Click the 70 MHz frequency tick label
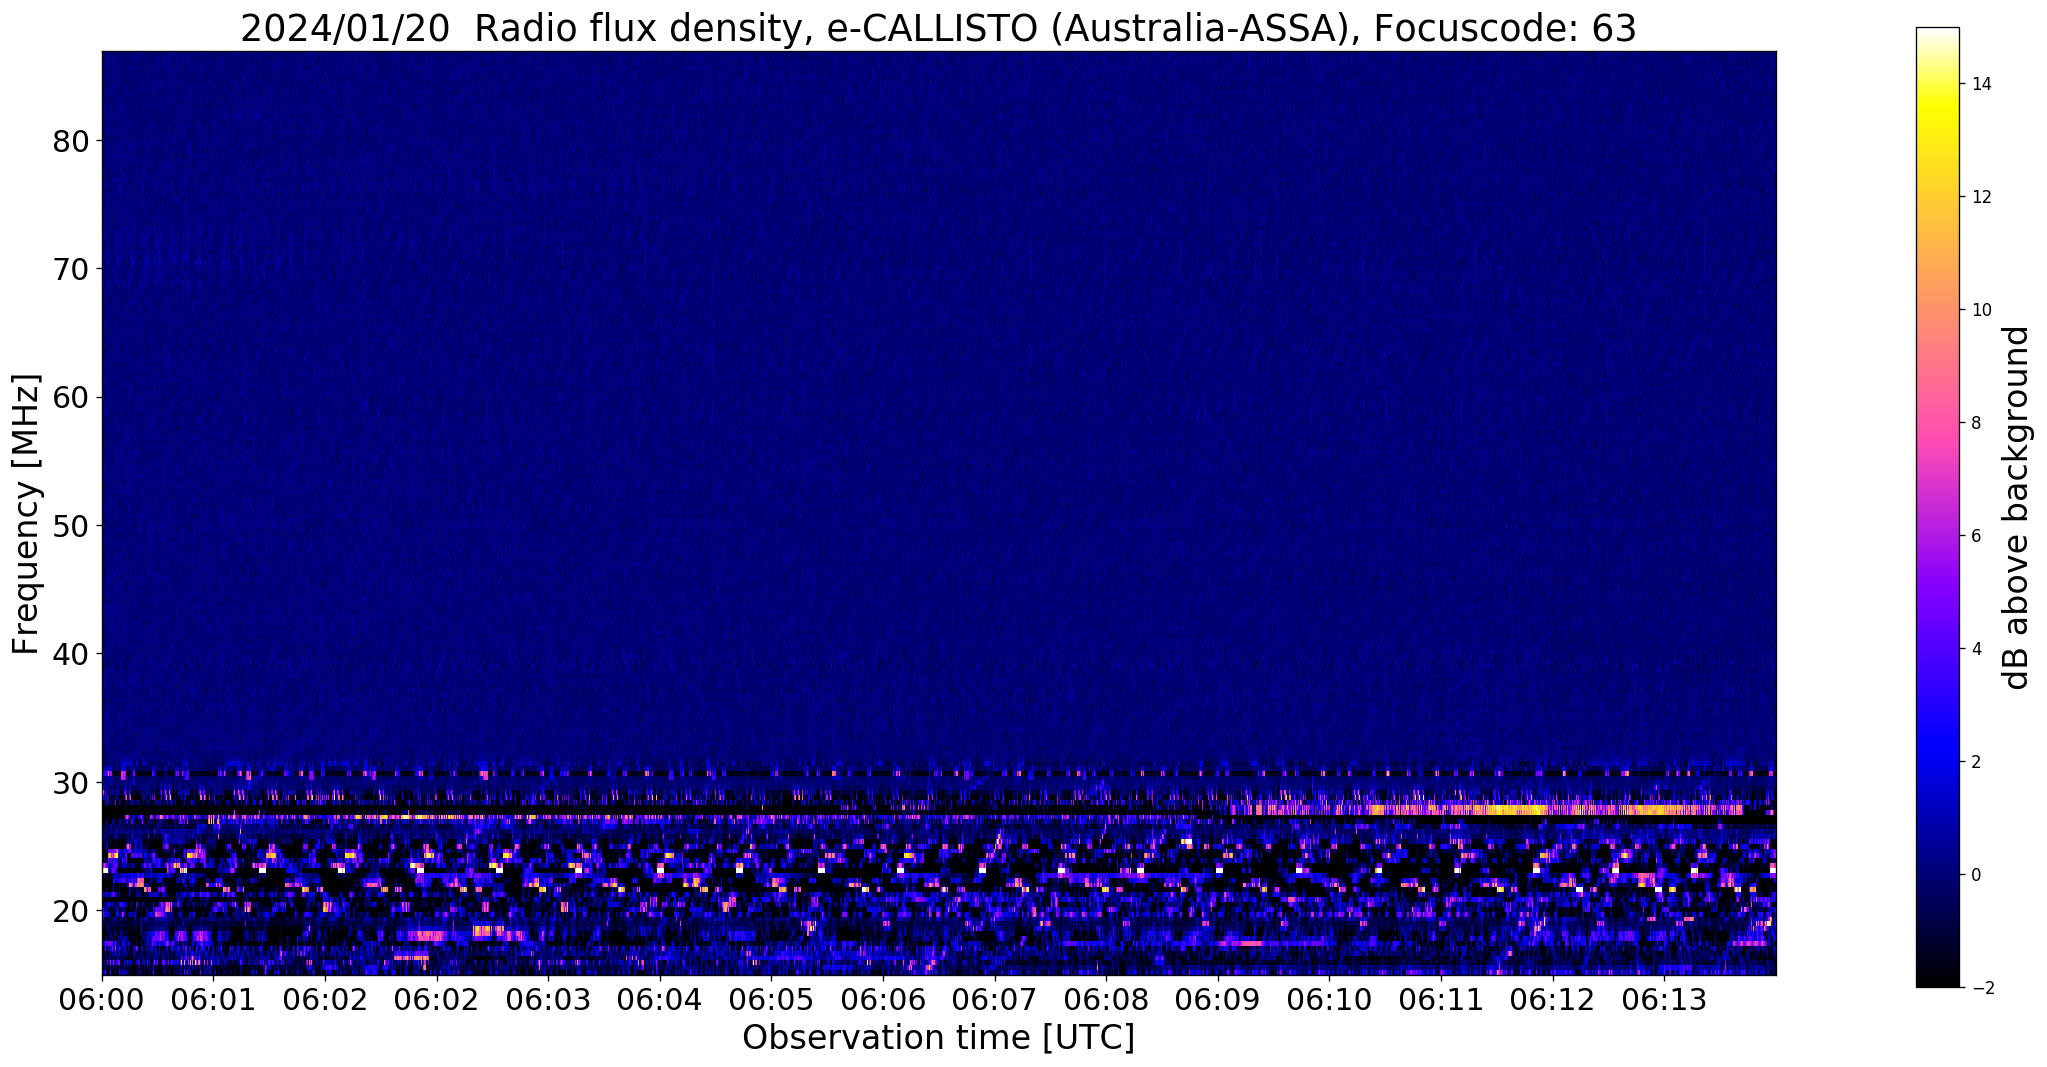This screenshot has width=2047, height=1067. (x=71, y=269)
